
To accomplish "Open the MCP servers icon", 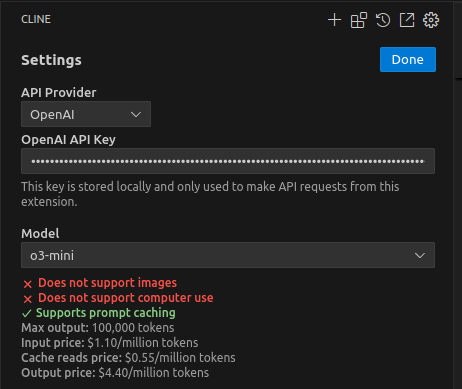I will click(x=359, y=20).
